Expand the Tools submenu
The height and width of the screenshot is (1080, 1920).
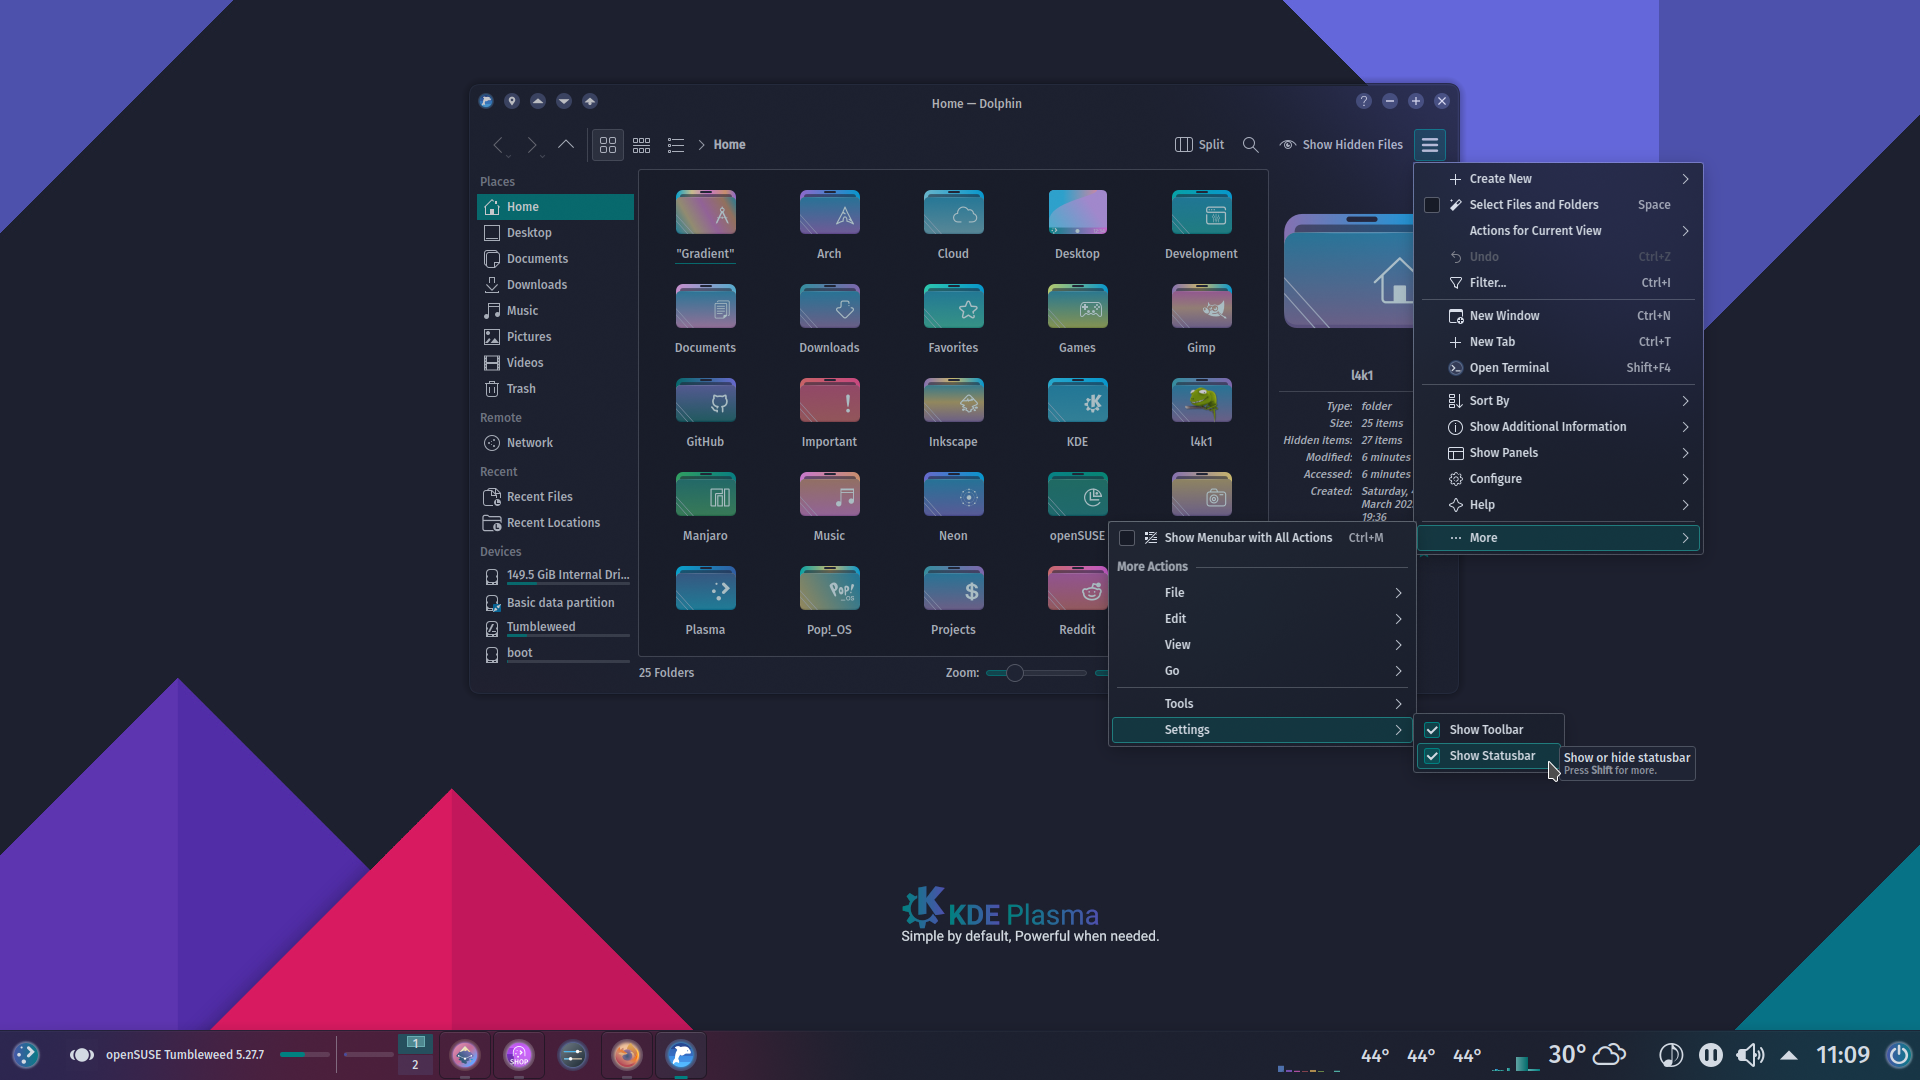[x=1262, y=704]
